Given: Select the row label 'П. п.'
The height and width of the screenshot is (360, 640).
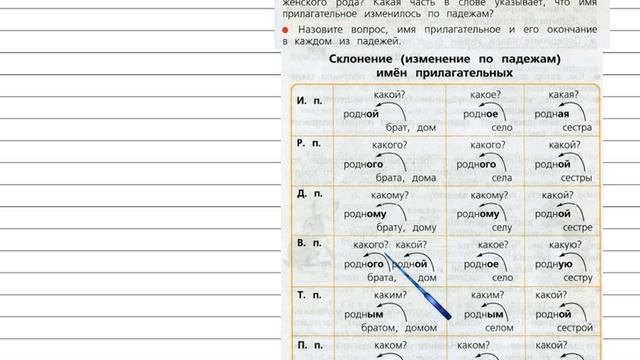Looking at the screenshot, I should point(310,345).
